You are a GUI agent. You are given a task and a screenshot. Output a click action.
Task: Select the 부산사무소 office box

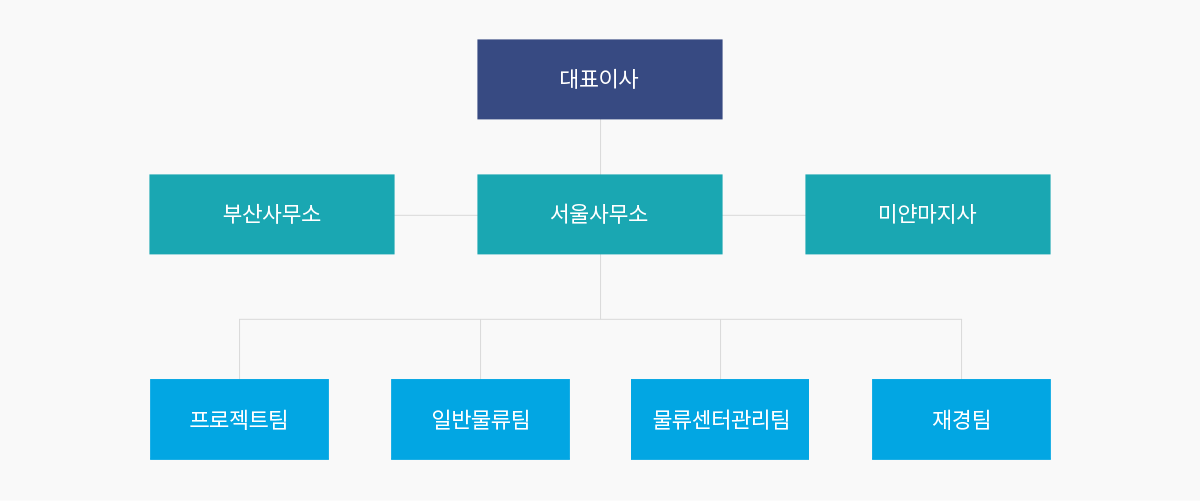pyautogui.click(x=272, y=214)
